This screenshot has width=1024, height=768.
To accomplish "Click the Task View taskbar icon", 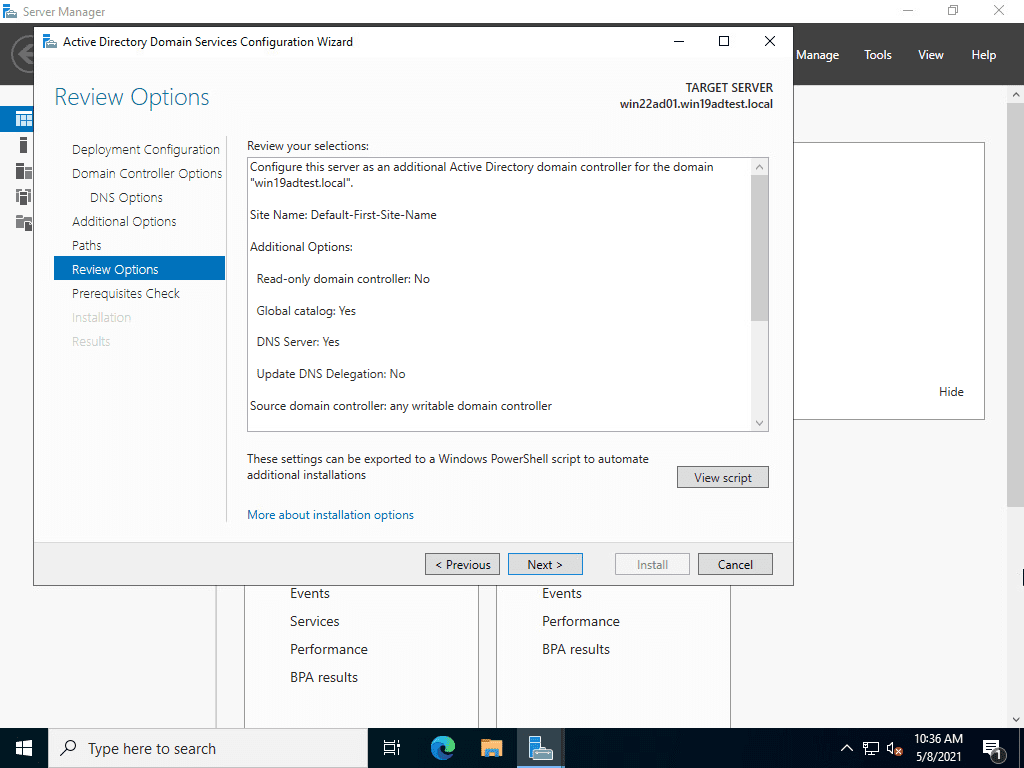I will point(391,747).
